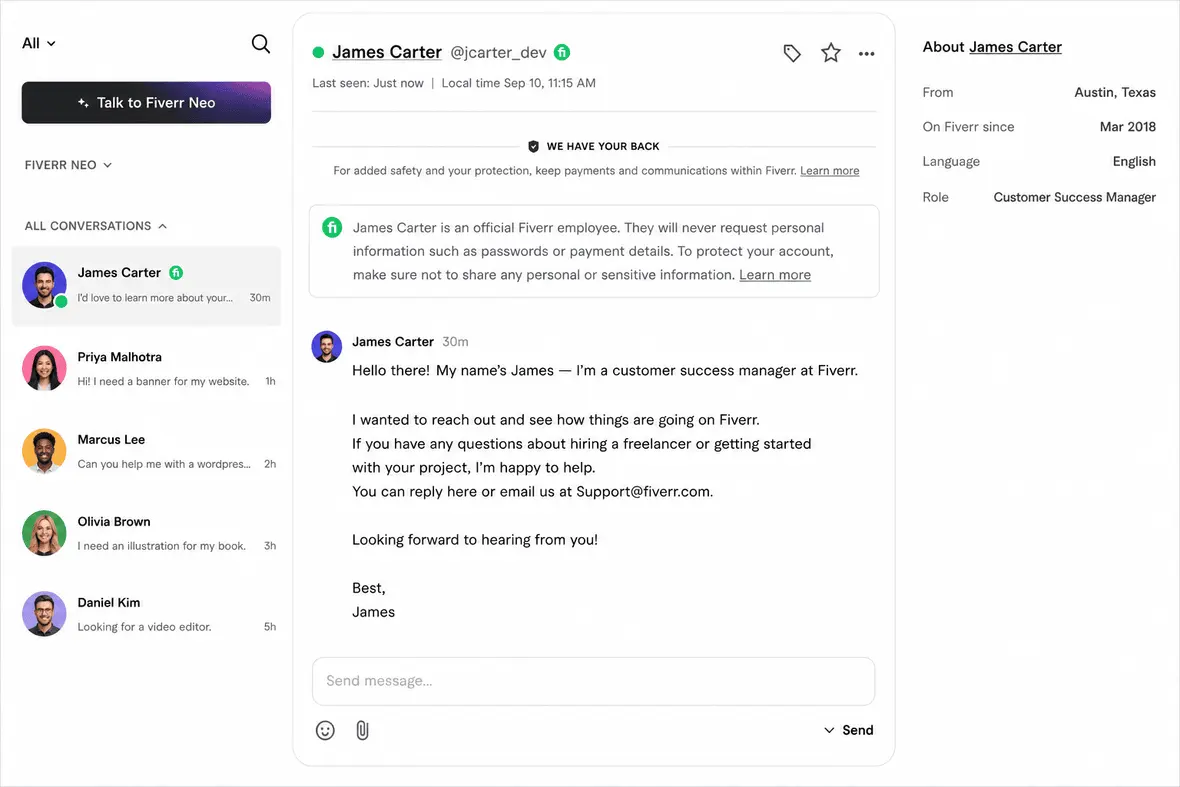Click Fiverr badge beside James Carter in list
1180x787 pixels.
(x=176, y=272)
